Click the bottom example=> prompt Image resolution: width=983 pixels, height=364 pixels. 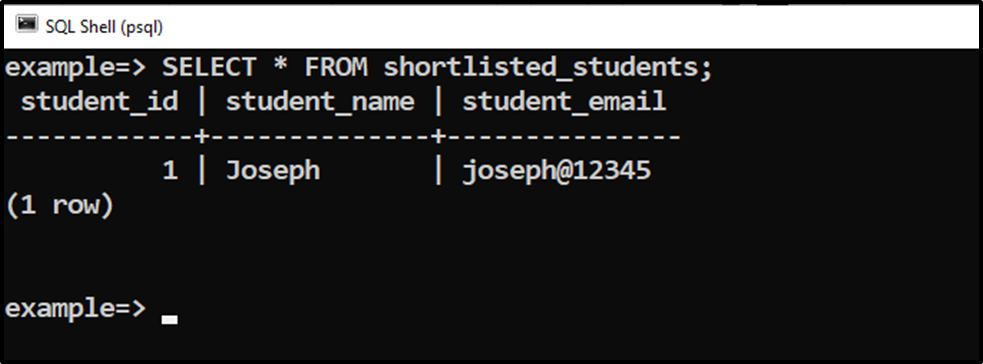(75, 309)
